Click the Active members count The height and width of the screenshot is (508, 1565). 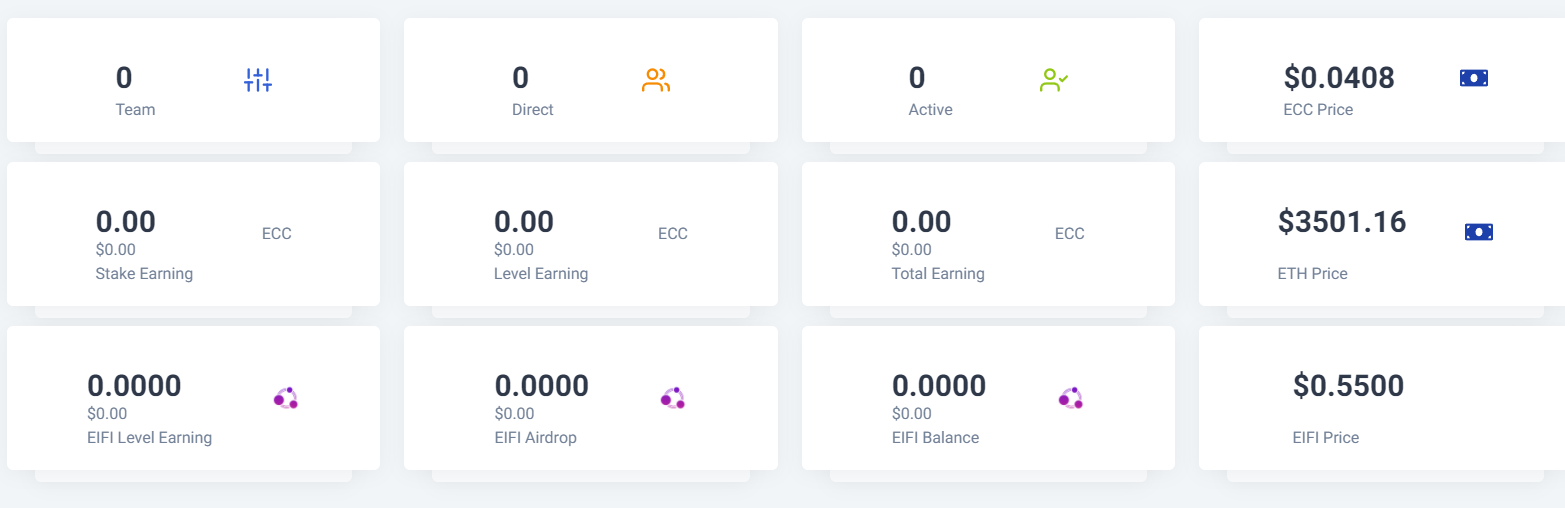click(917, 78)
